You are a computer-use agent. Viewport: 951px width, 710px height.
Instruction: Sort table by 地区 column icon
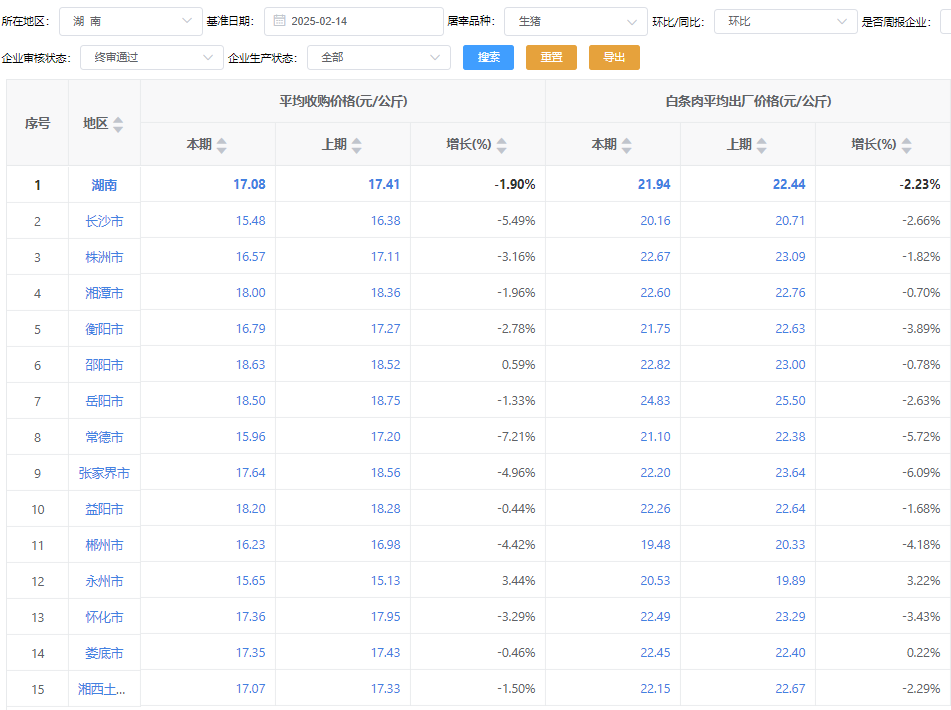click(118, 124)
